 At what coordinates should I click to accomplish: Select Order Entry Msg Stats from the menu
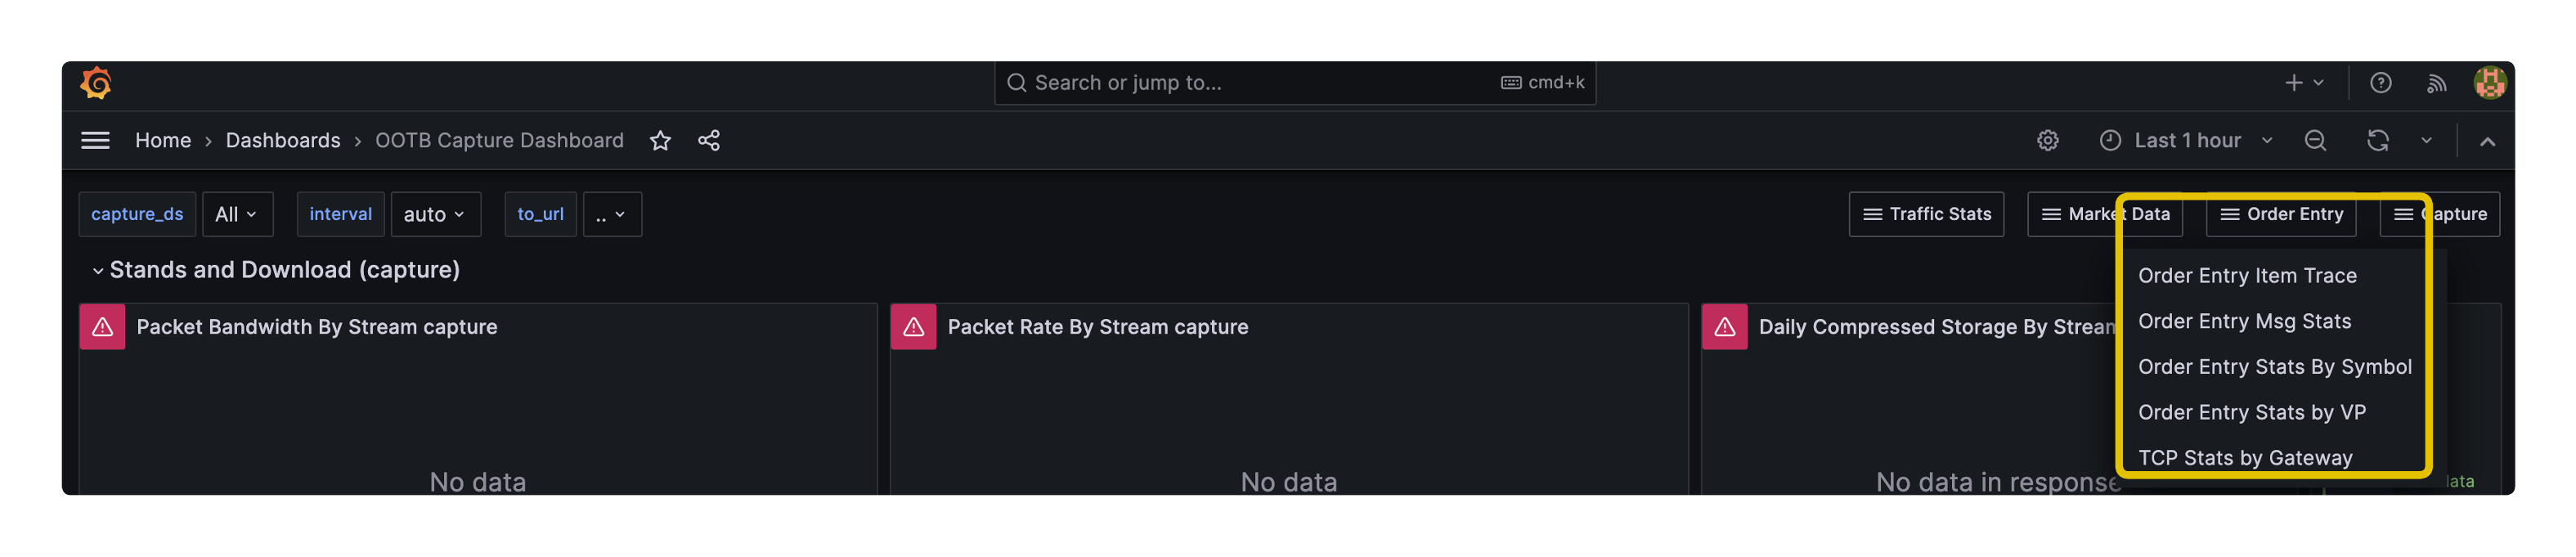2245,321
